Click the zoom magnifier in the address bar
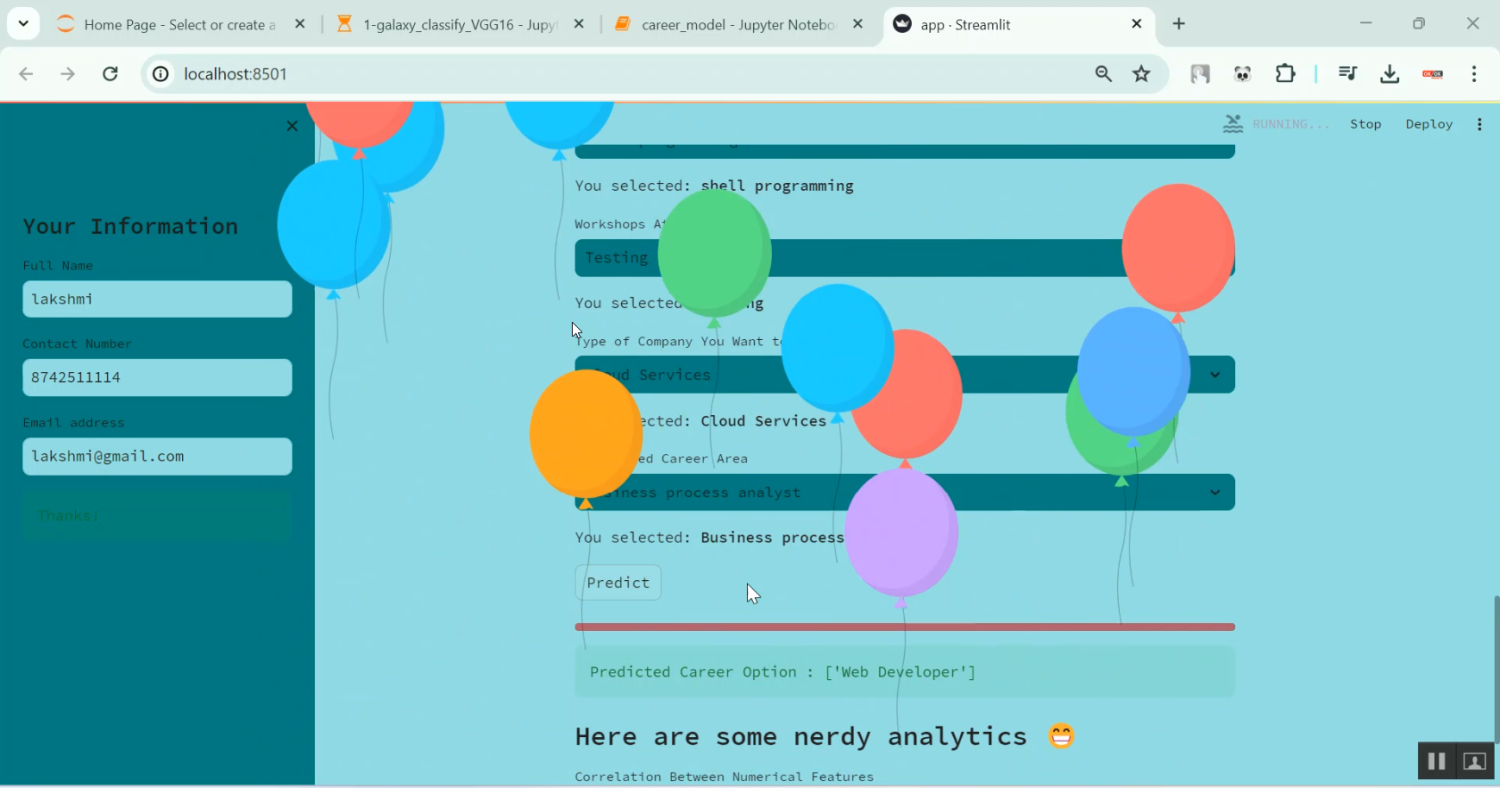Image resolution: width=1500 pixels, height=788 pixels. coord(1103,73)
